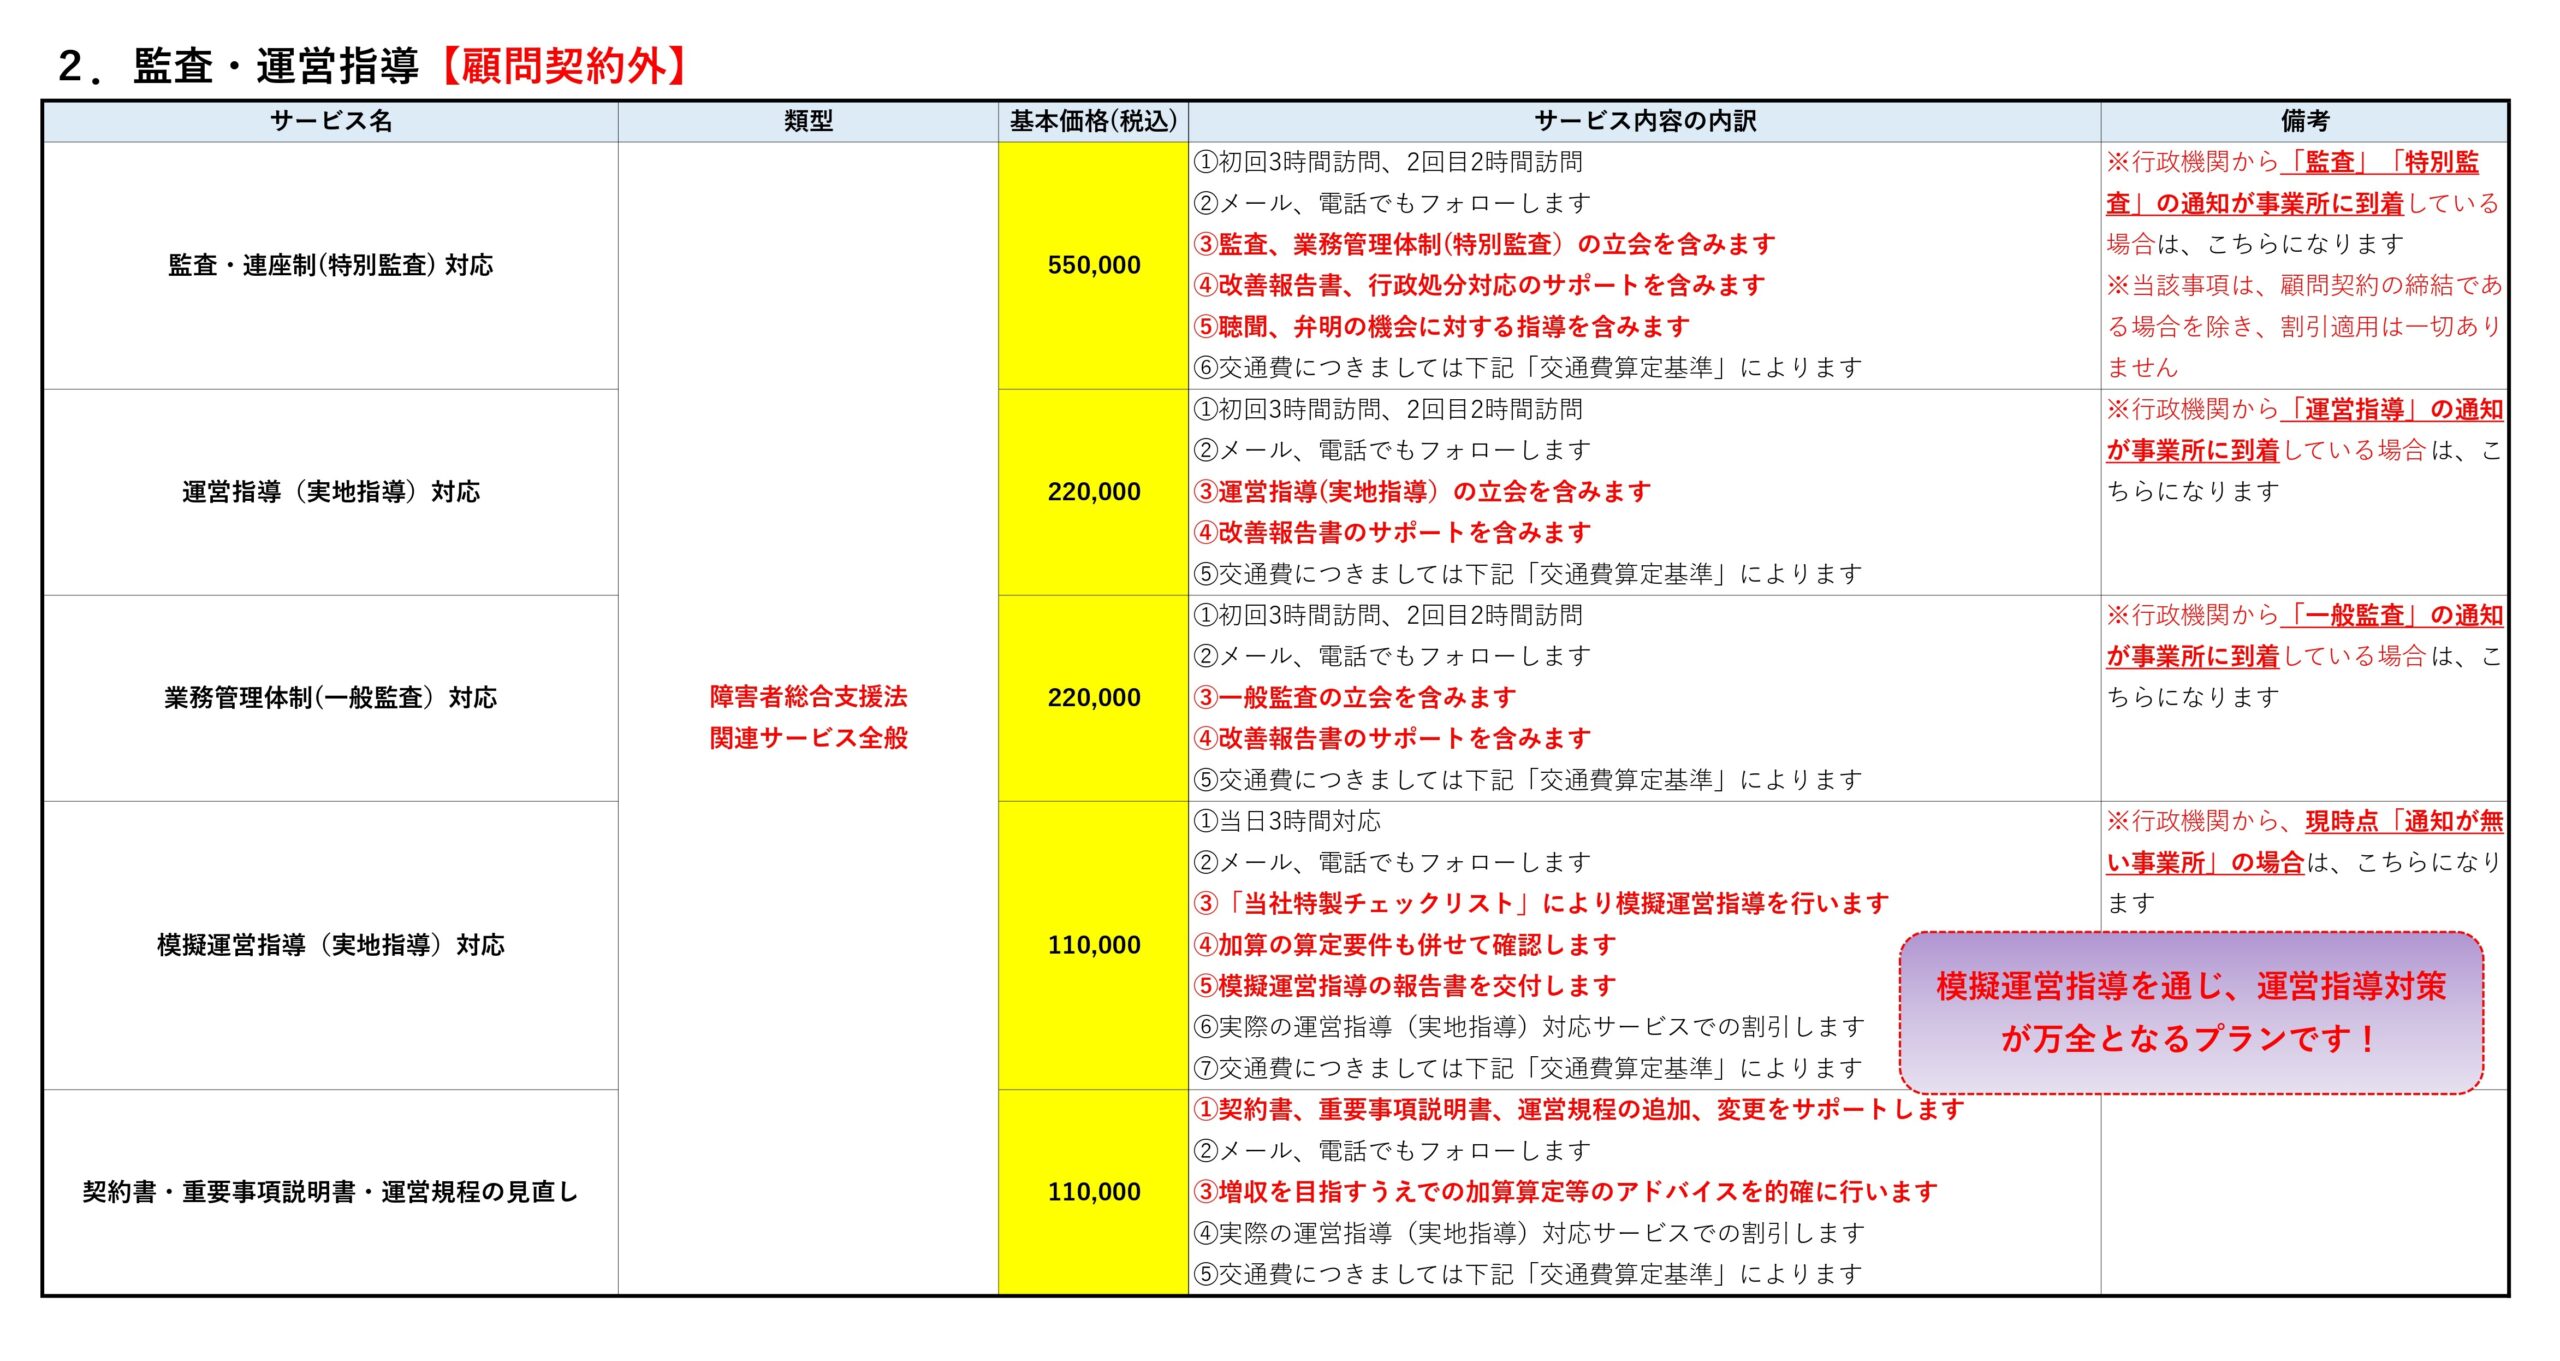2560x1361 pixels.
Task: Click 業務管理体制(一般監査) 対応 service name
Action: click(330, 698)
